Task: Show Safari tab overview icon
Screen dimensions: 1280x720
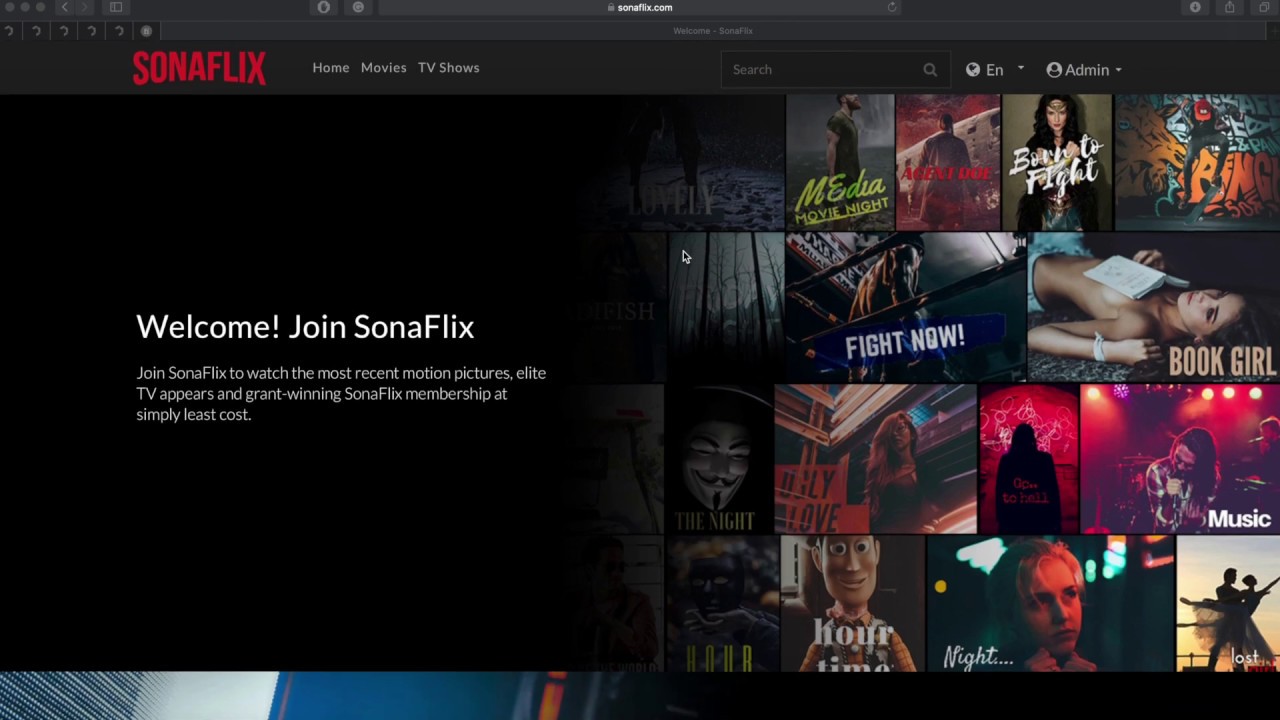Action: pos(1263,7)
